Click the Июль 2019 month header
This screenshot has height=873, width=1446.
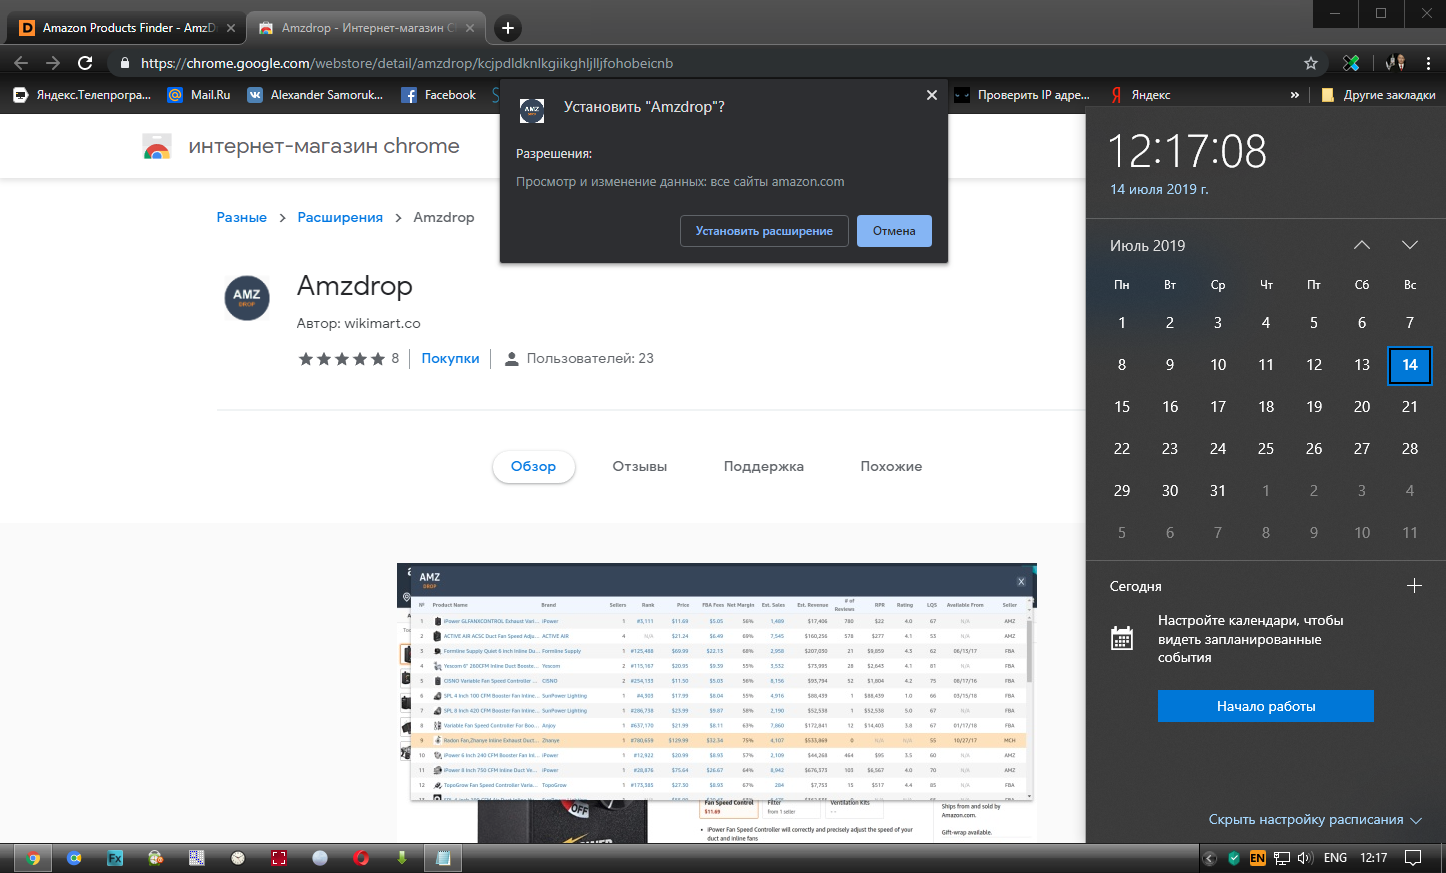pyautogui.click(x=1147, y=245)
